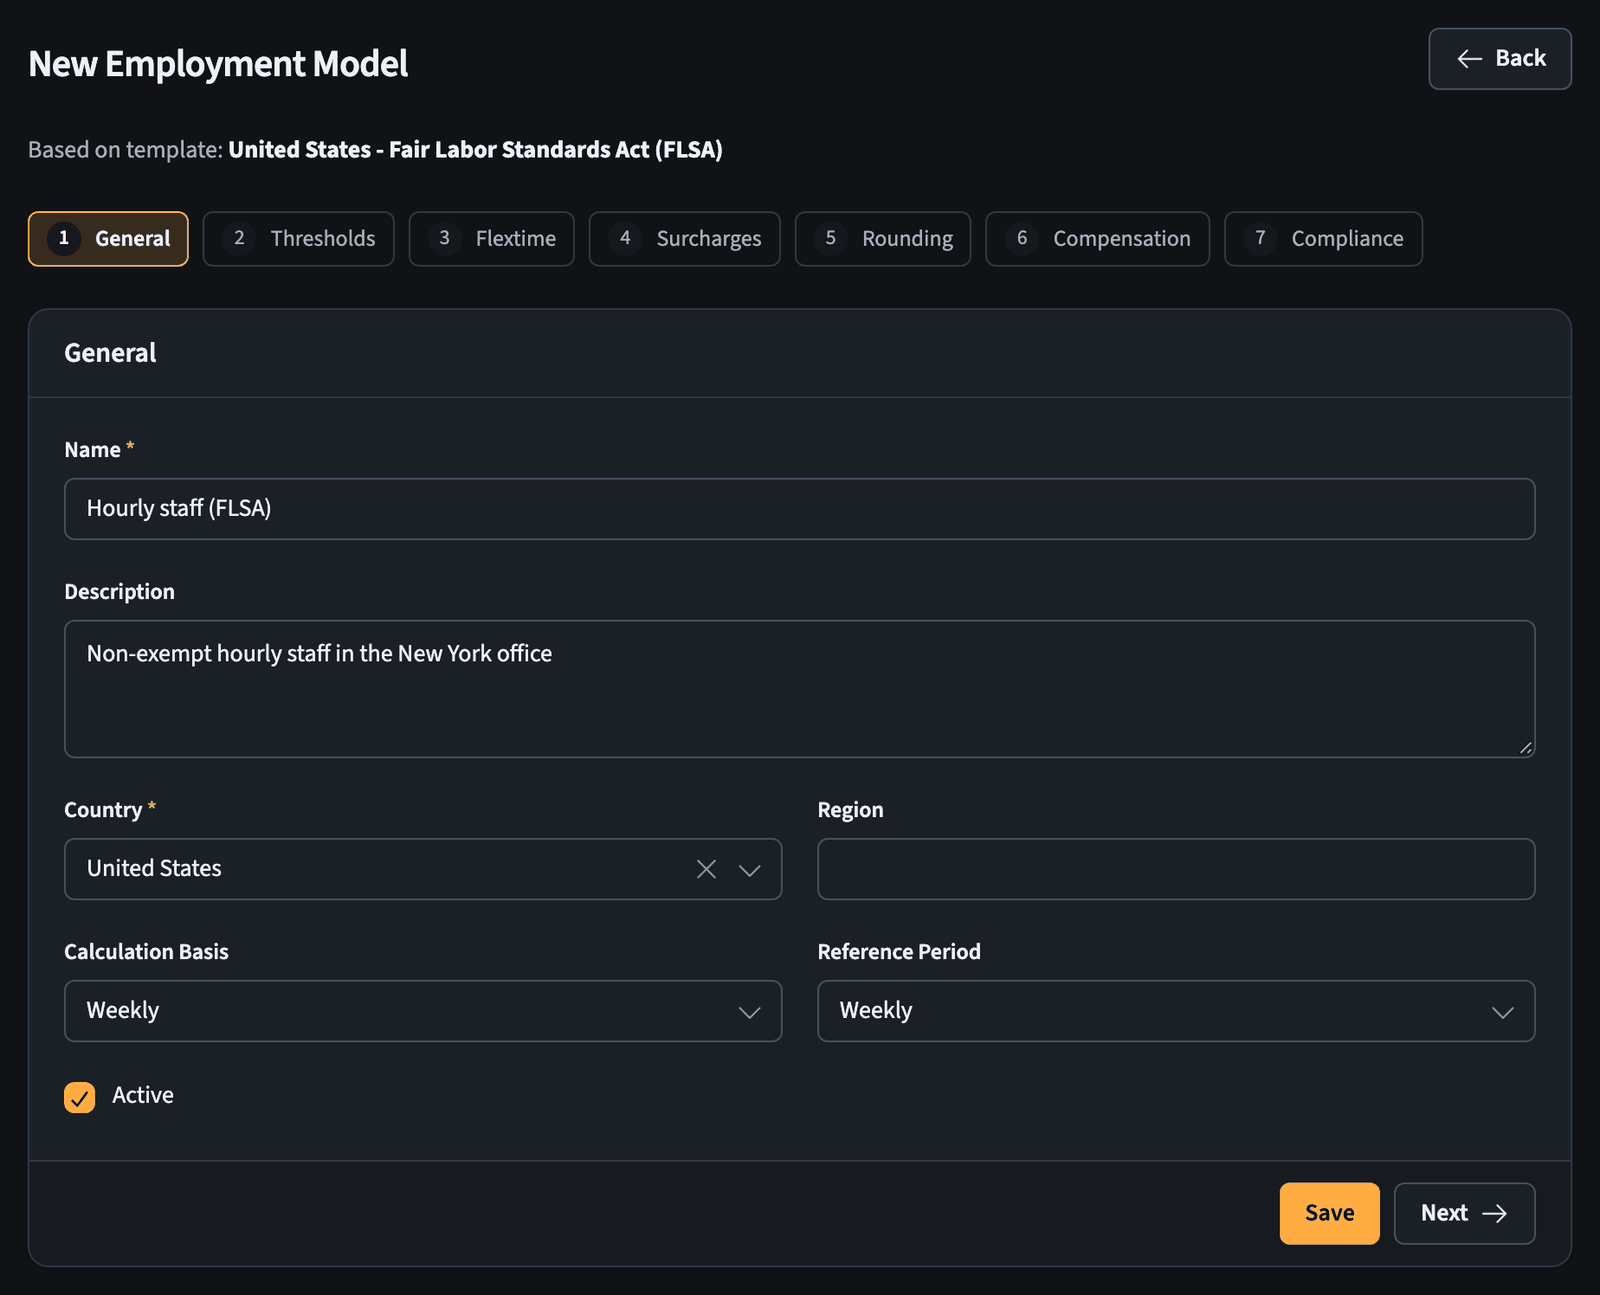Save the employment model
The image size is (1600, 1295).
[x=1330, y=1213]
